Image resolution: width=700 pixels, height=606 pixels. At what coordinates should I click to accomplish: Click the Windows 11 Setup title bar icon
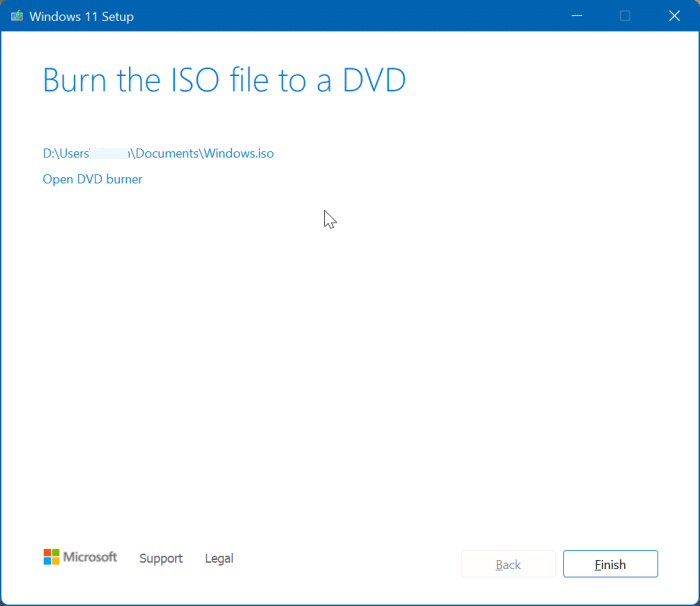17,17
